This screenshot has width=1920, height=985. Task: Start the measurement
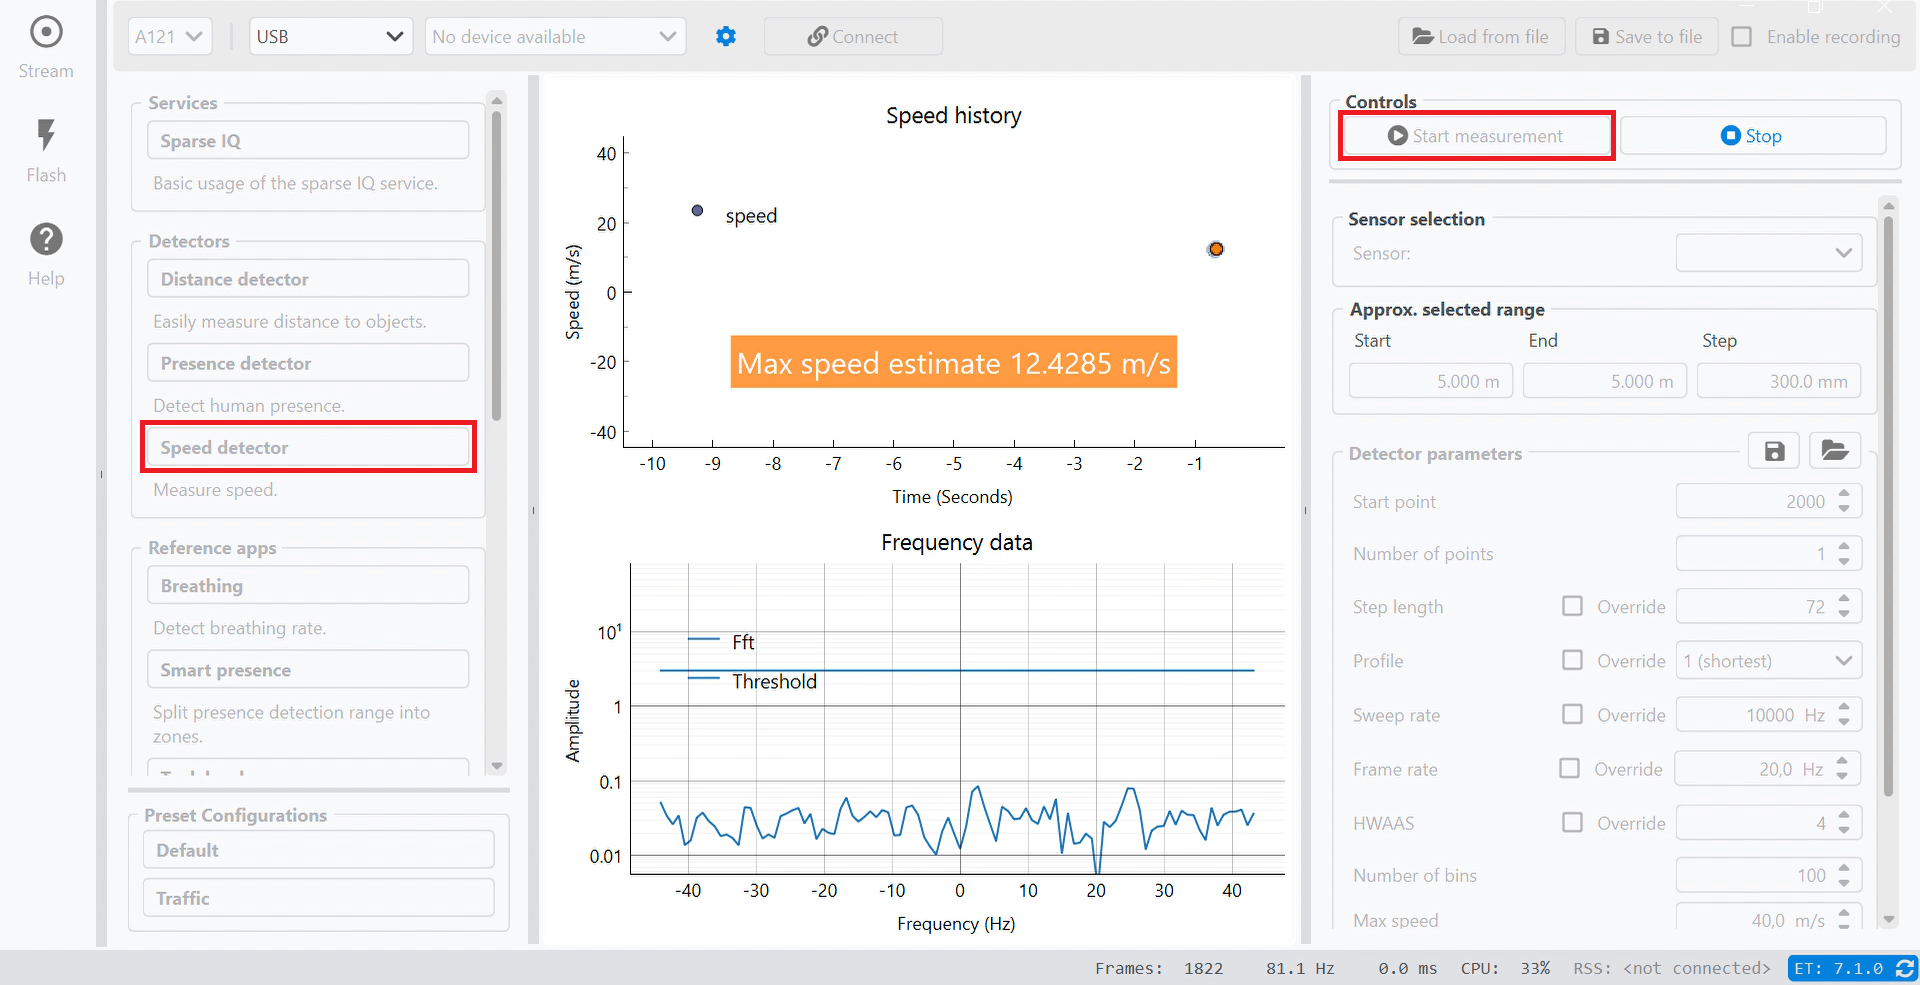click(1477, 135)
